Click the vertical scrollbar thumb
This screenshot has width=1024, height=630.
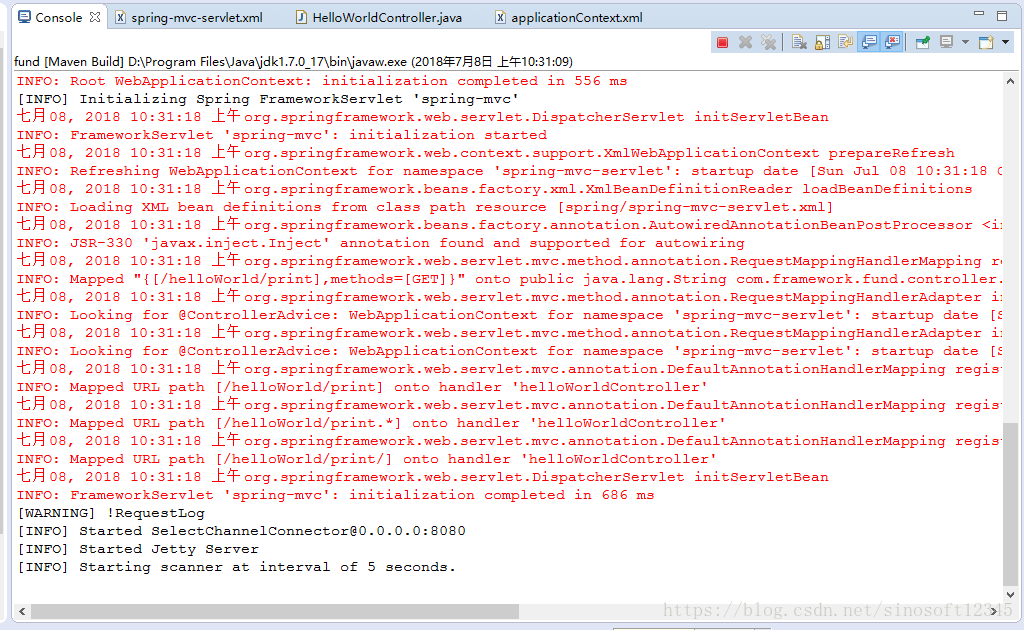point(1010,504)
